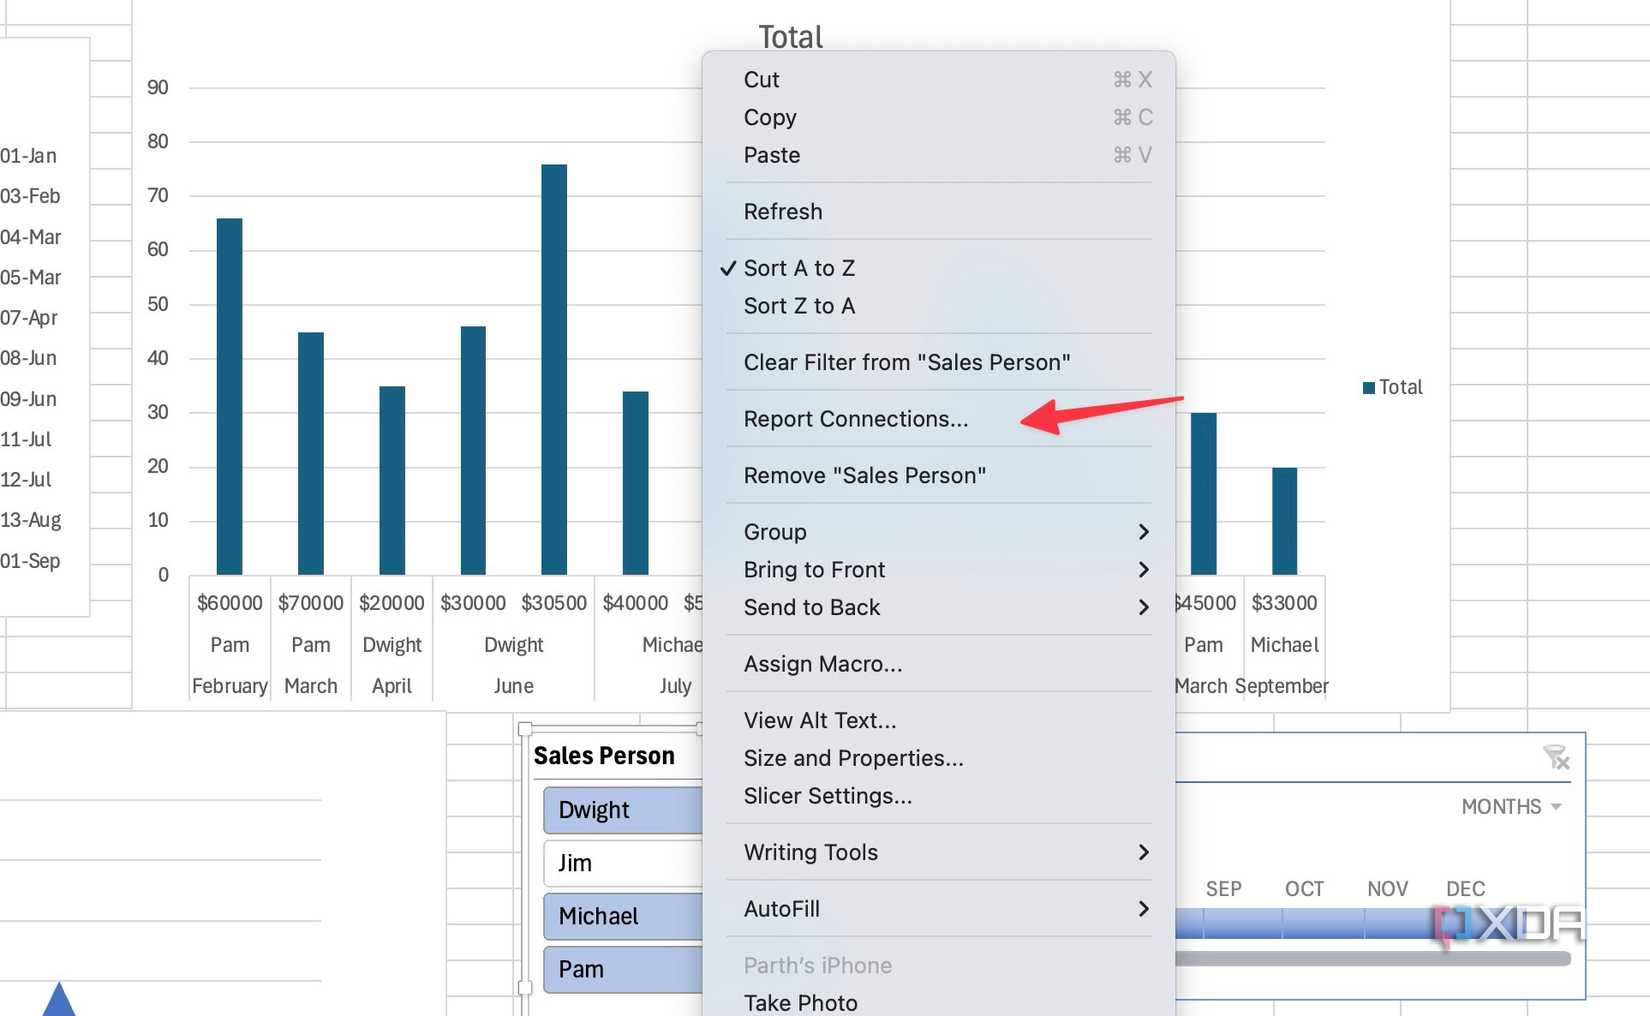This screenshot has width=1650, height=1016.
Task: Select Assign Macro in the context menu
Action: coord(822,663)
